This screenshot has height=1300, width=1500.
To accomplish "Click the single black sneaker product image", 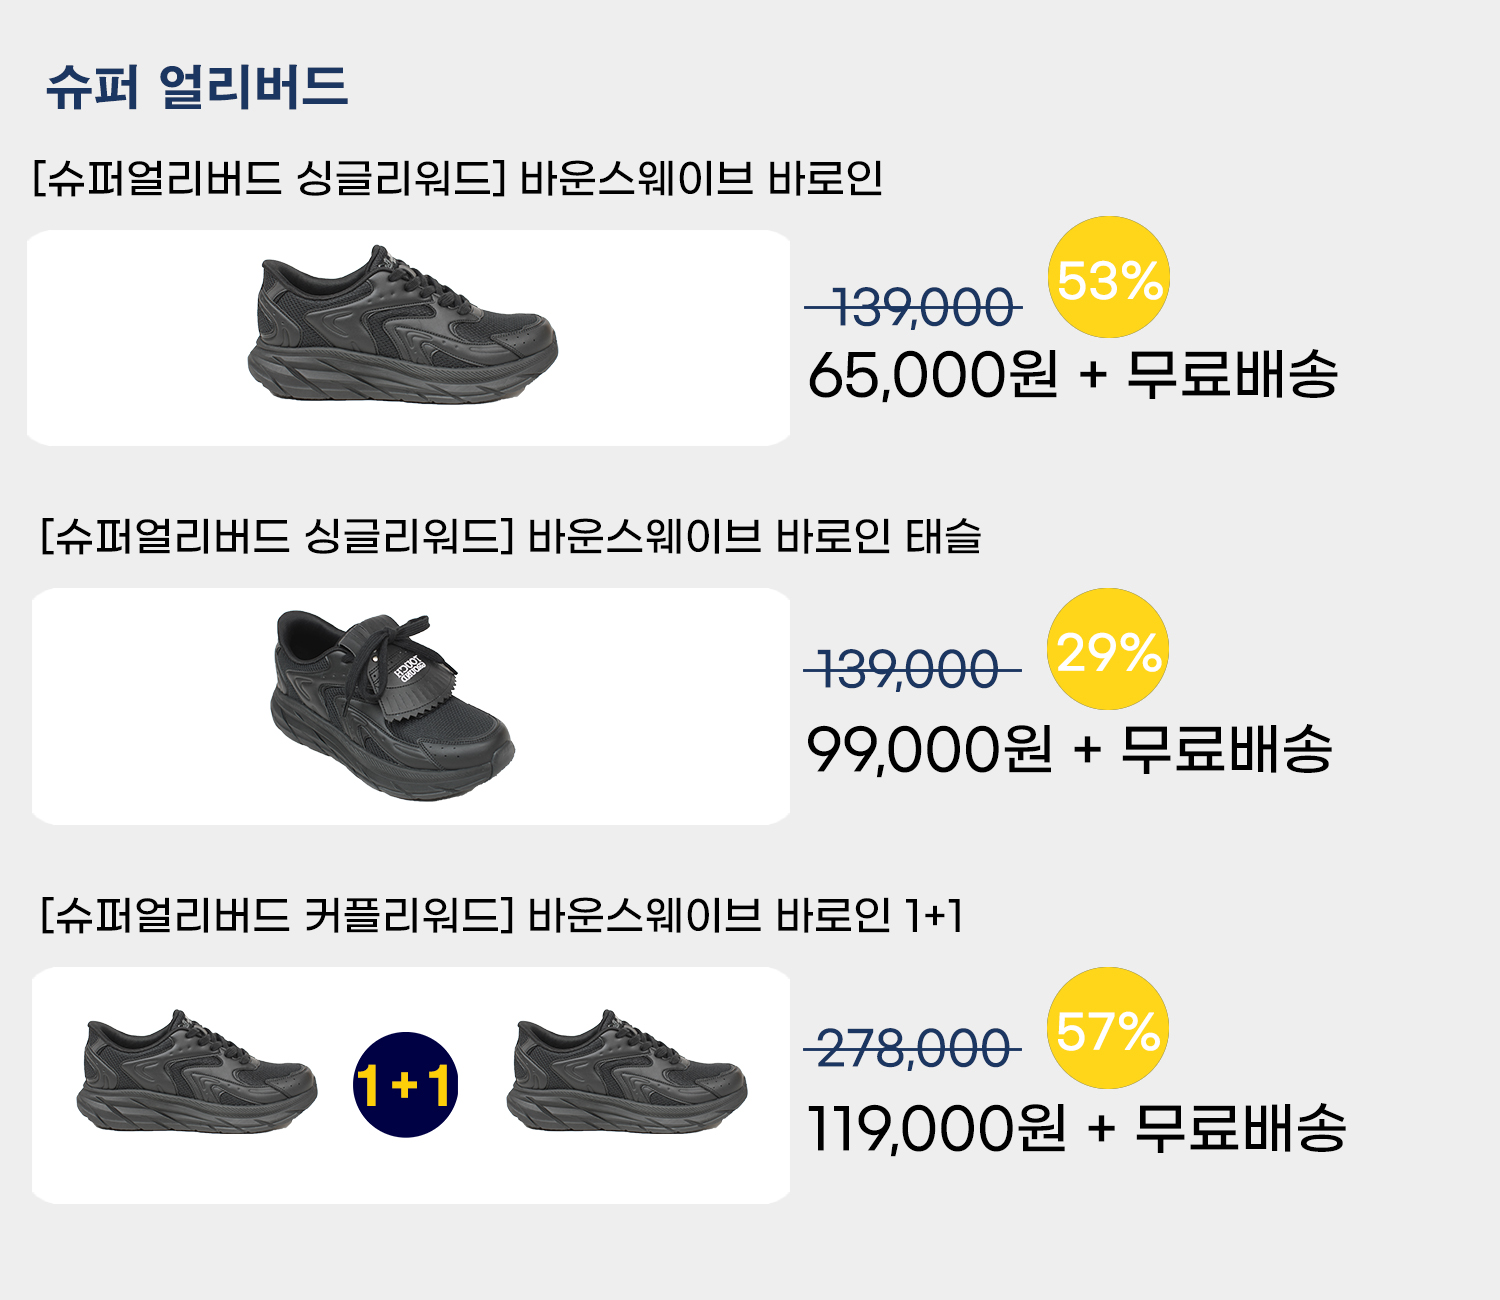I will coord(402,326).
